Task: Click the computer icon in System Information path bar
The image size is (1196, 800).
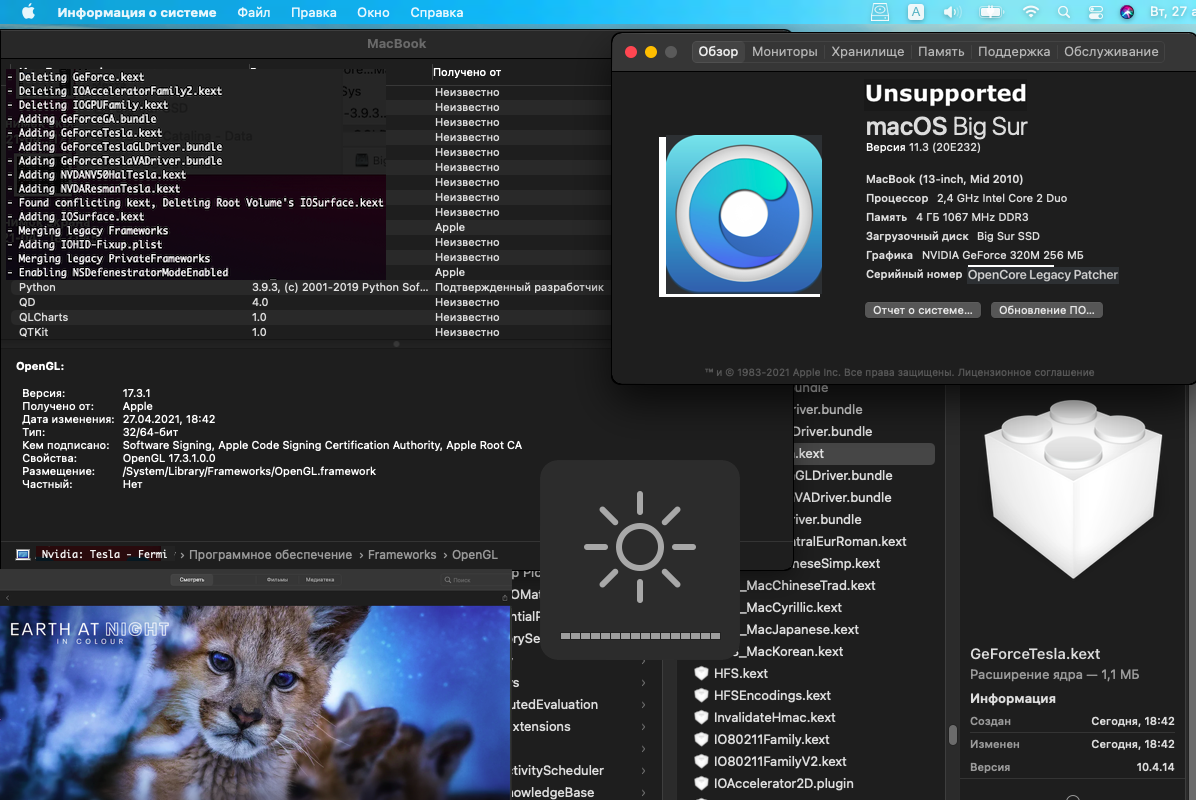Action: pyautogui.click(x=23, y=554)
